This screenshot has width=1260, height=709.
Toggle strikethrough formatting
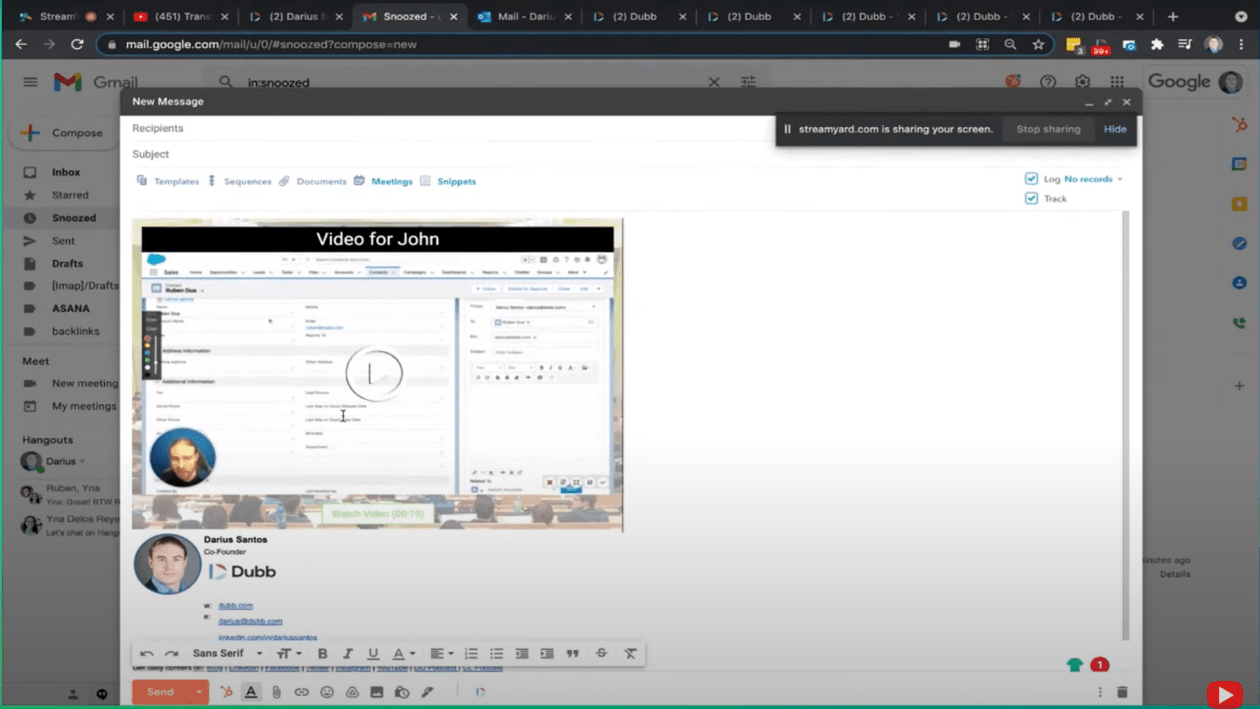tap(601, 653)
